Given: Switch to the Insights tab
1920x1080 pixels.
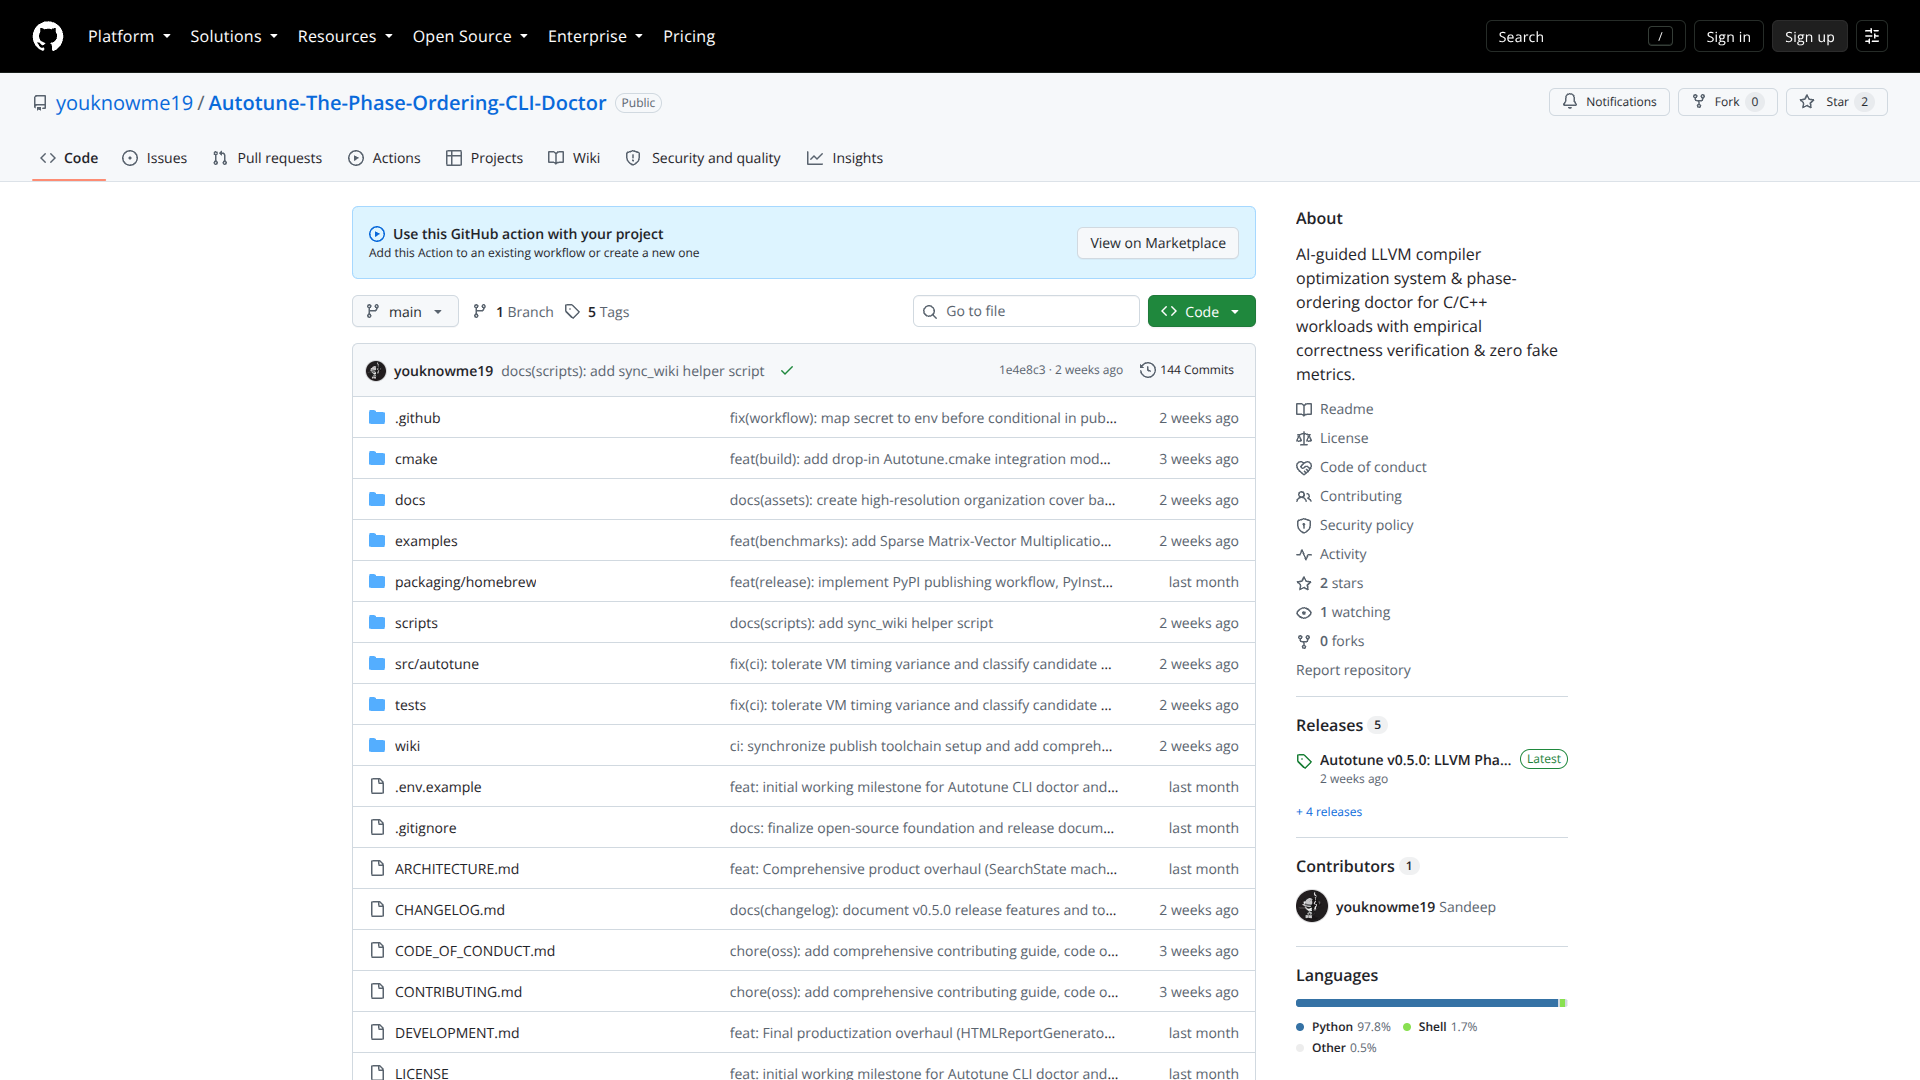Looking at the screenshot, I should [x=845, y=158].
